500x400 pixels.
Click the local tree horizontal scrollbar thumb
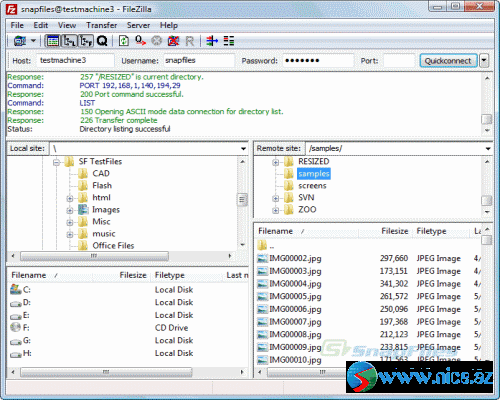coord(94,256)
